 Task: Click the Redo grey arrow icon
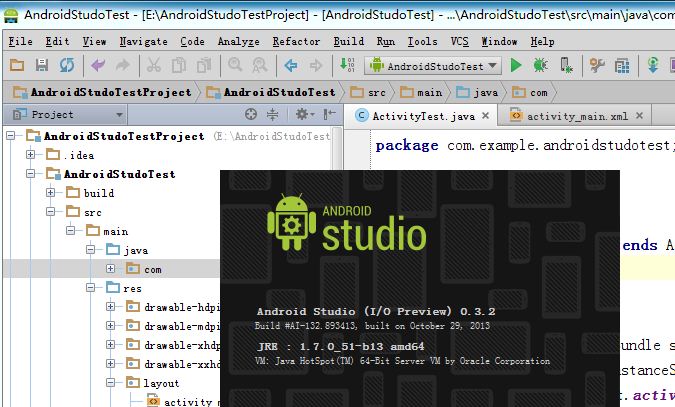pos(123,65)
